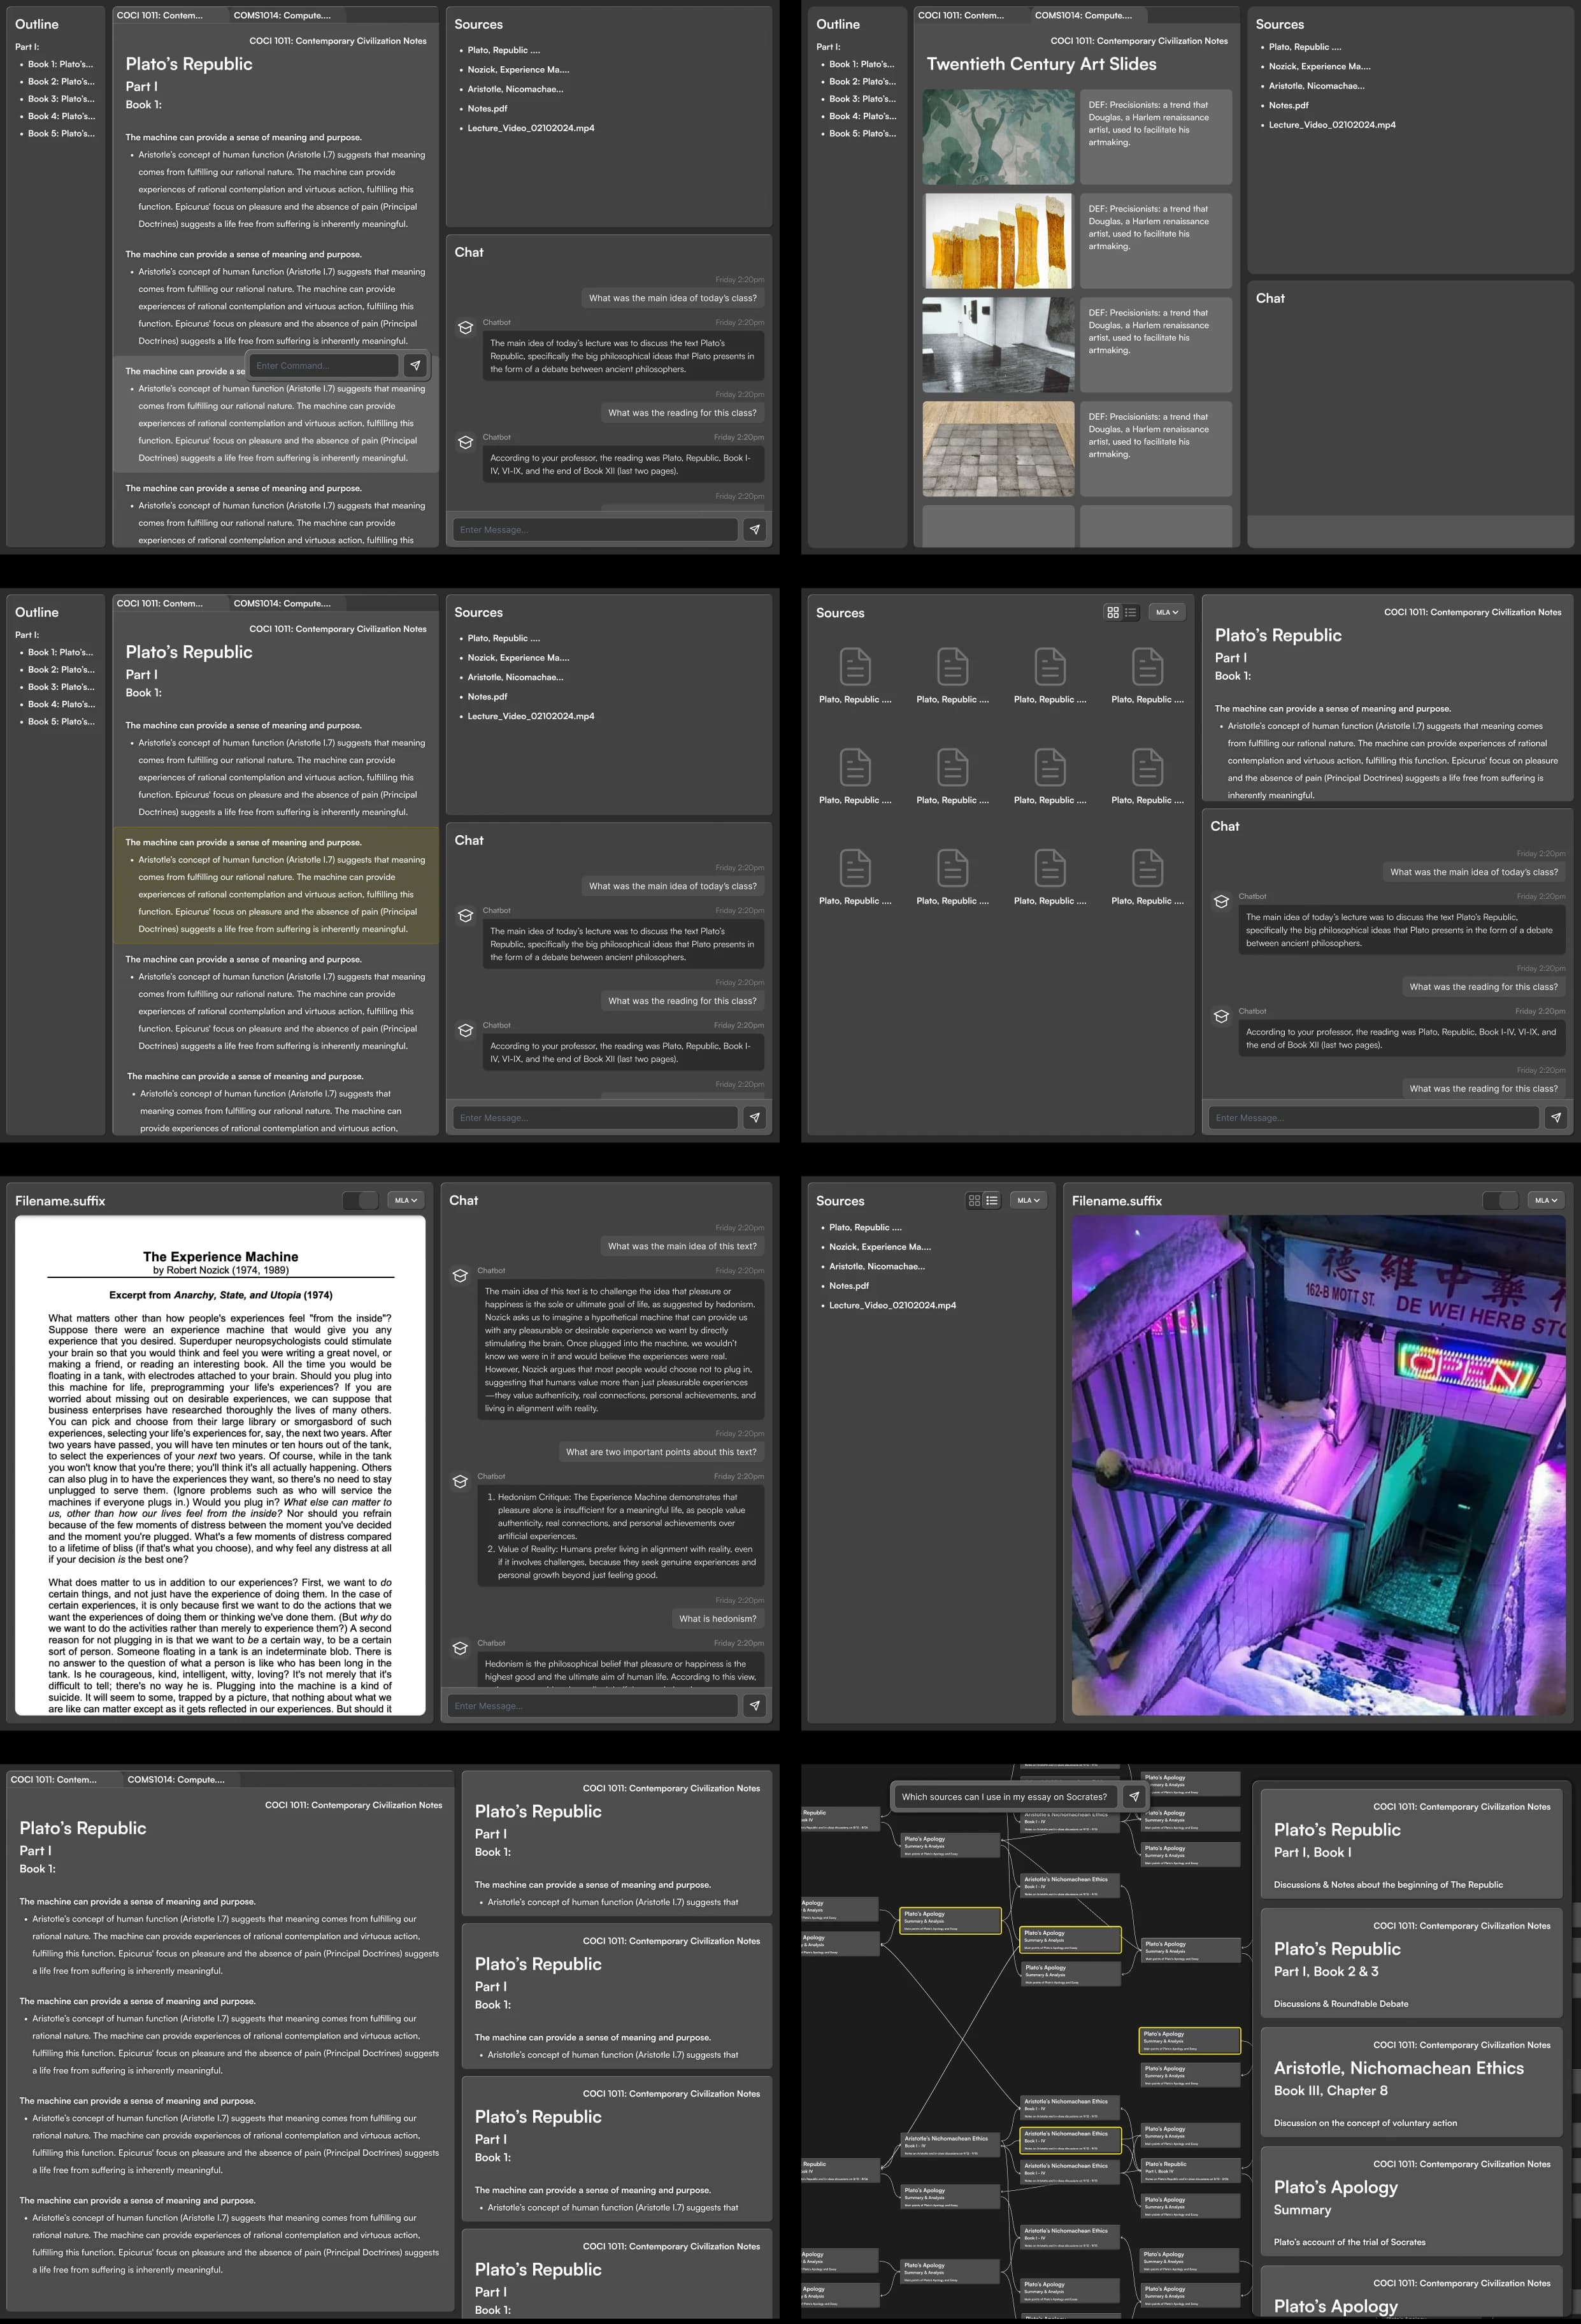Toggle switch in header above neon staircase photo
Screen dimensions: 1581x2324
[x=1500, y=1200]
